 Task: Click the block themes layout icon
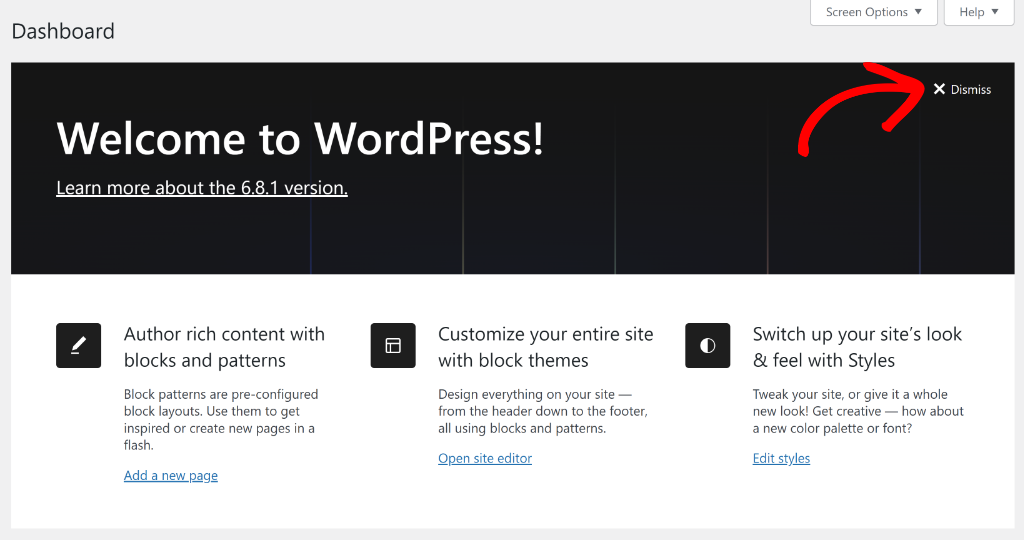coord(393,345)
